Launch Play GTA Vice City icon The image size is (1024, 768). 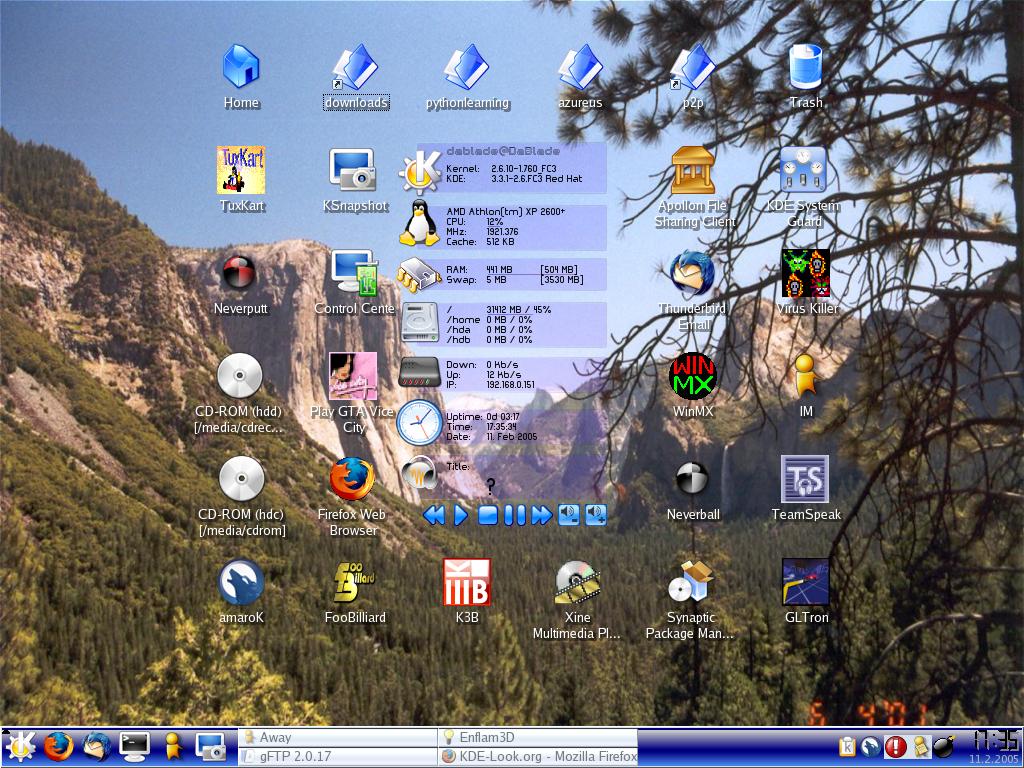pos(353,376)
